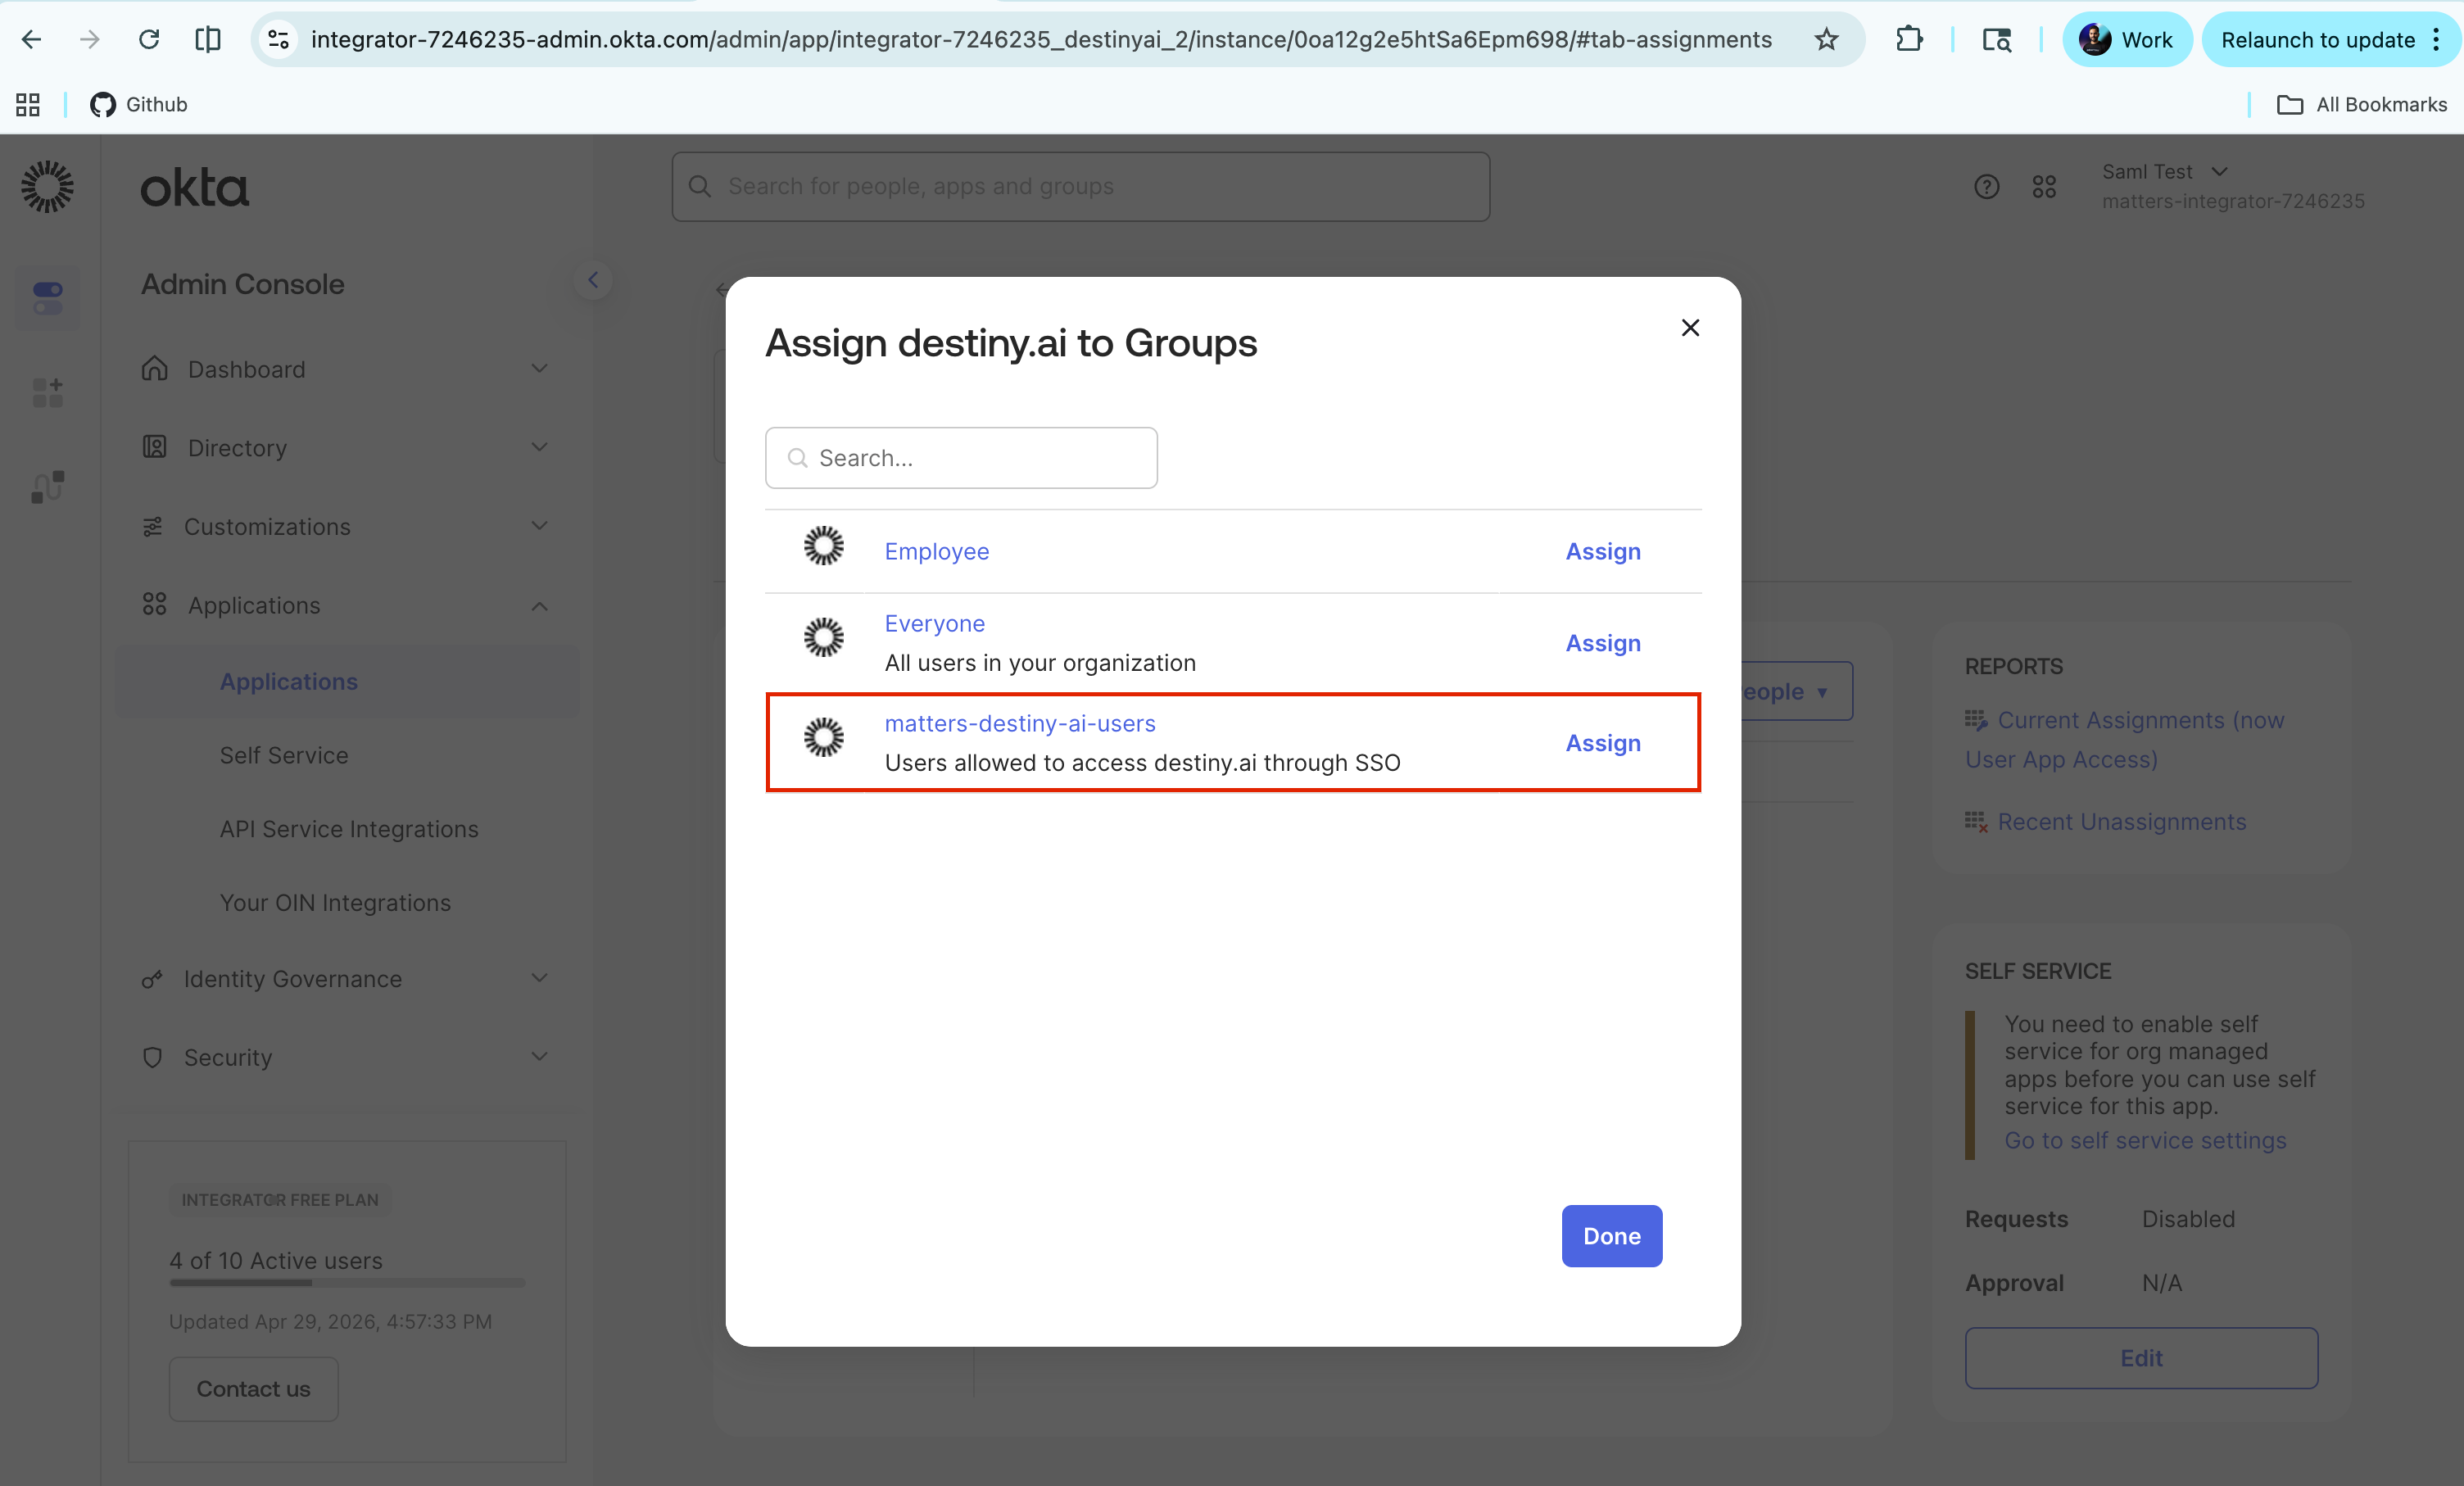Open the apps grid in bookmarks bar
The height and width of the screenshot is (1486, 2464).
(x=28, y=104)
